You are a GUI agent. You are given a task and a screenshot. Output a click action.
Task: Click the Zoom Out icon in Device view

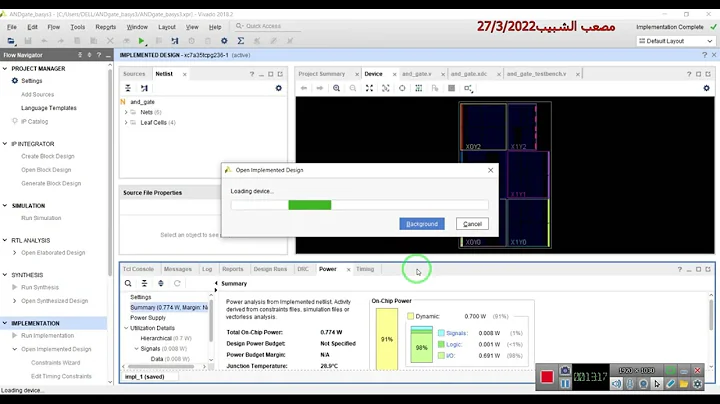click(x=353, y=88)
